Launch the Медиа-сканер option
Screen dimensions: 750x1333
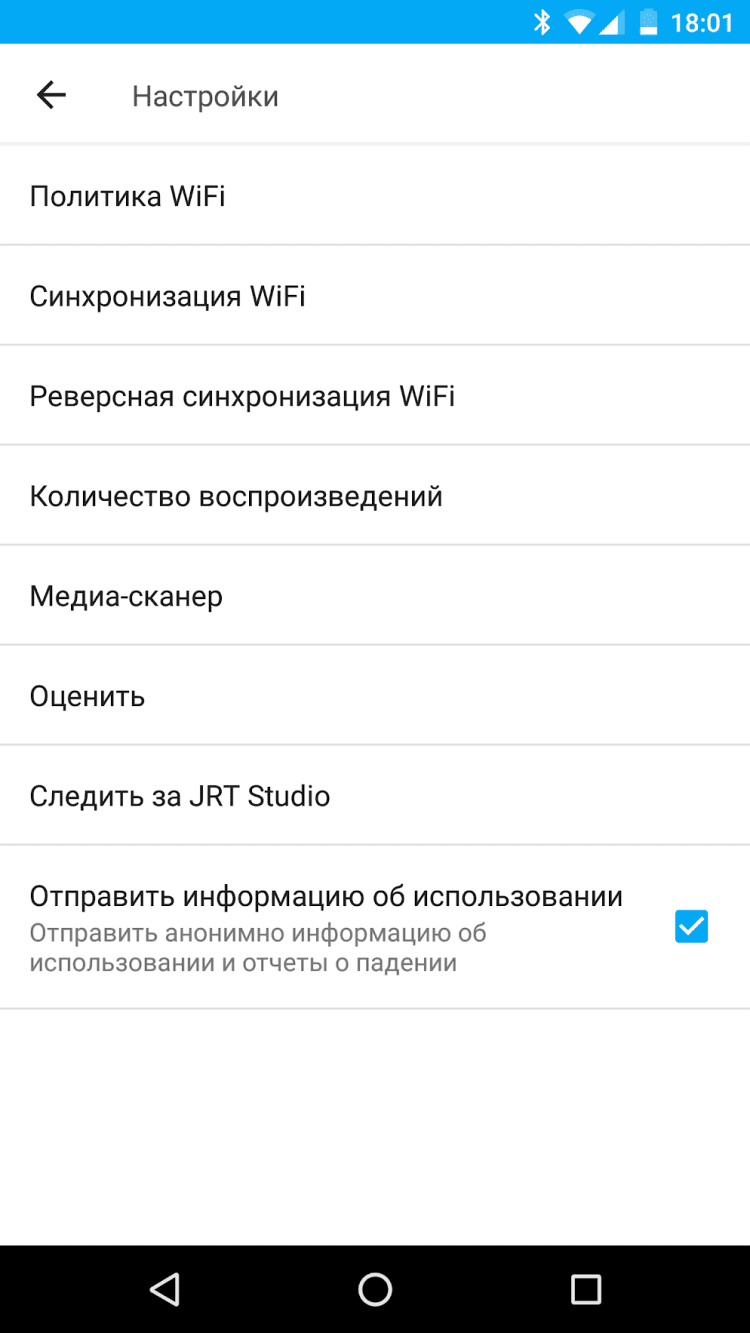[x=126, y=596]
